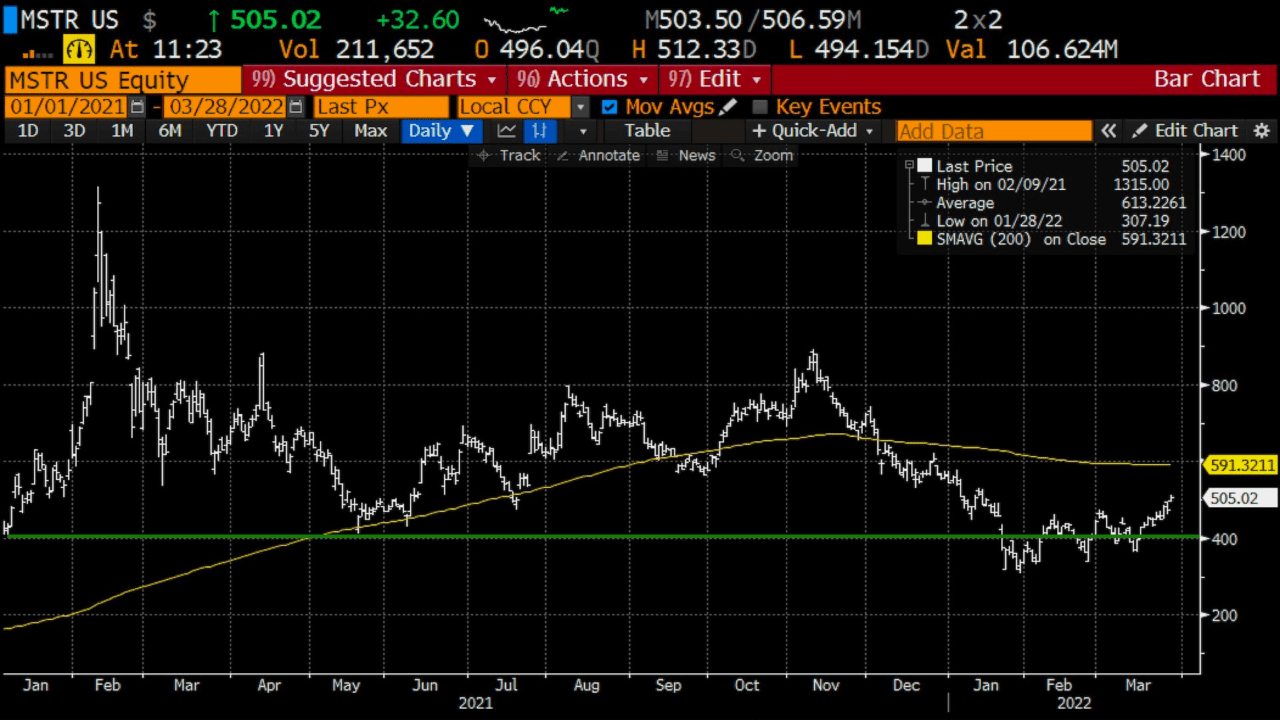The width and height of the screenshot is (1280, 720).
Task: Activate the Track crosshair tool
Action: [508, 155]
